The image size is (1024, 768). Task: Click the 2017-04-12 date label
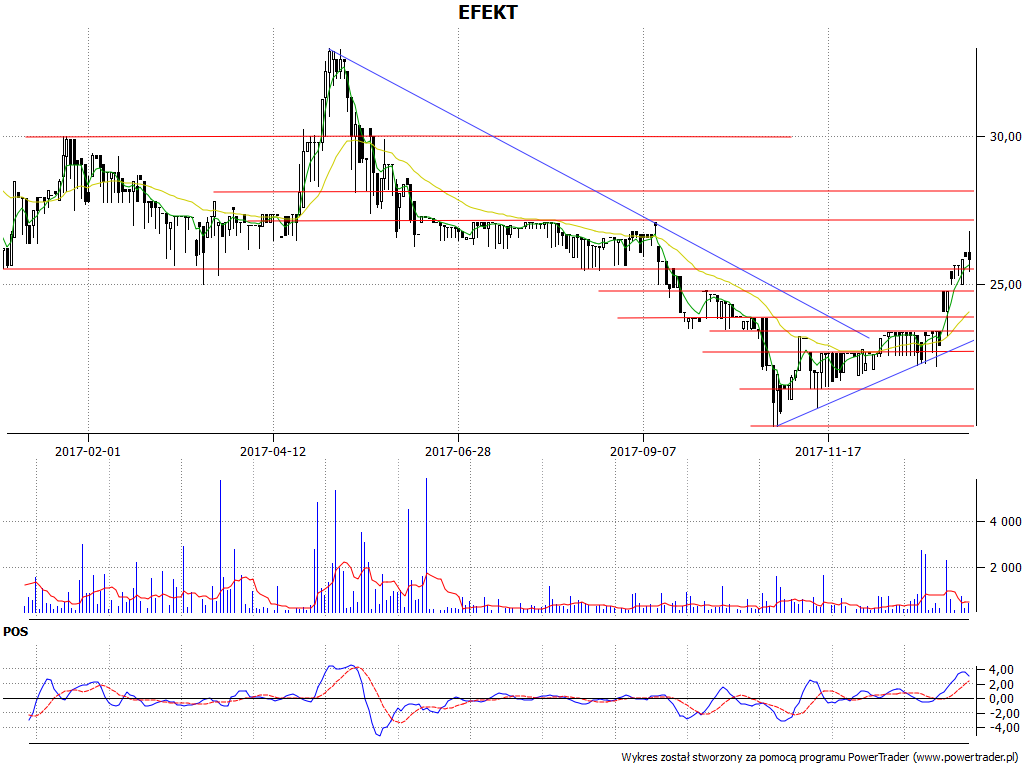click(273, 451)
